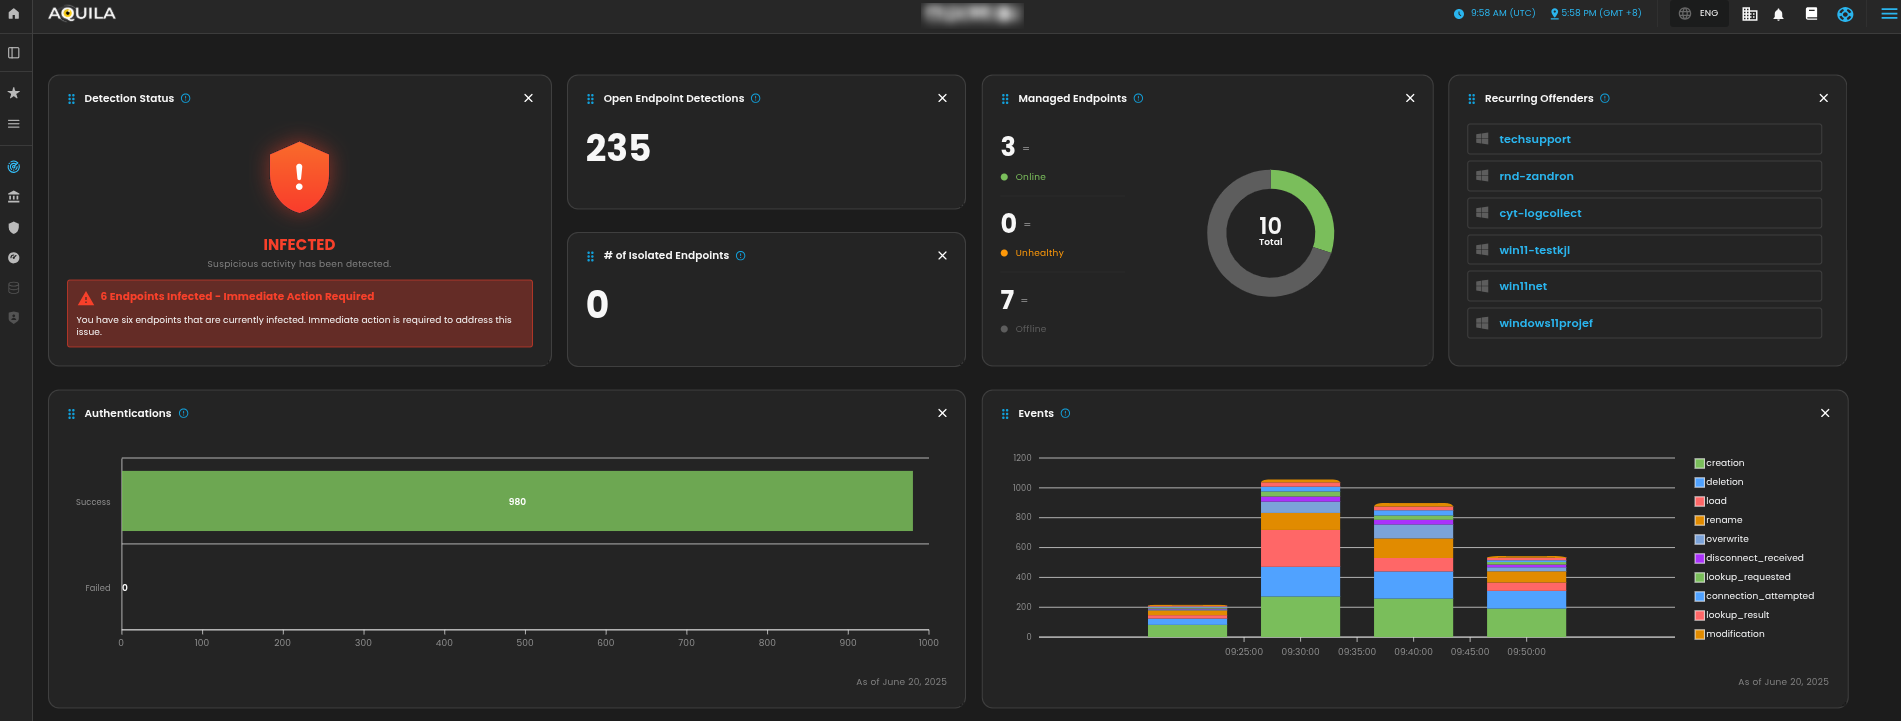Open favorites star in sidebar
This screenshot has width=1901, height=721.
14,93
